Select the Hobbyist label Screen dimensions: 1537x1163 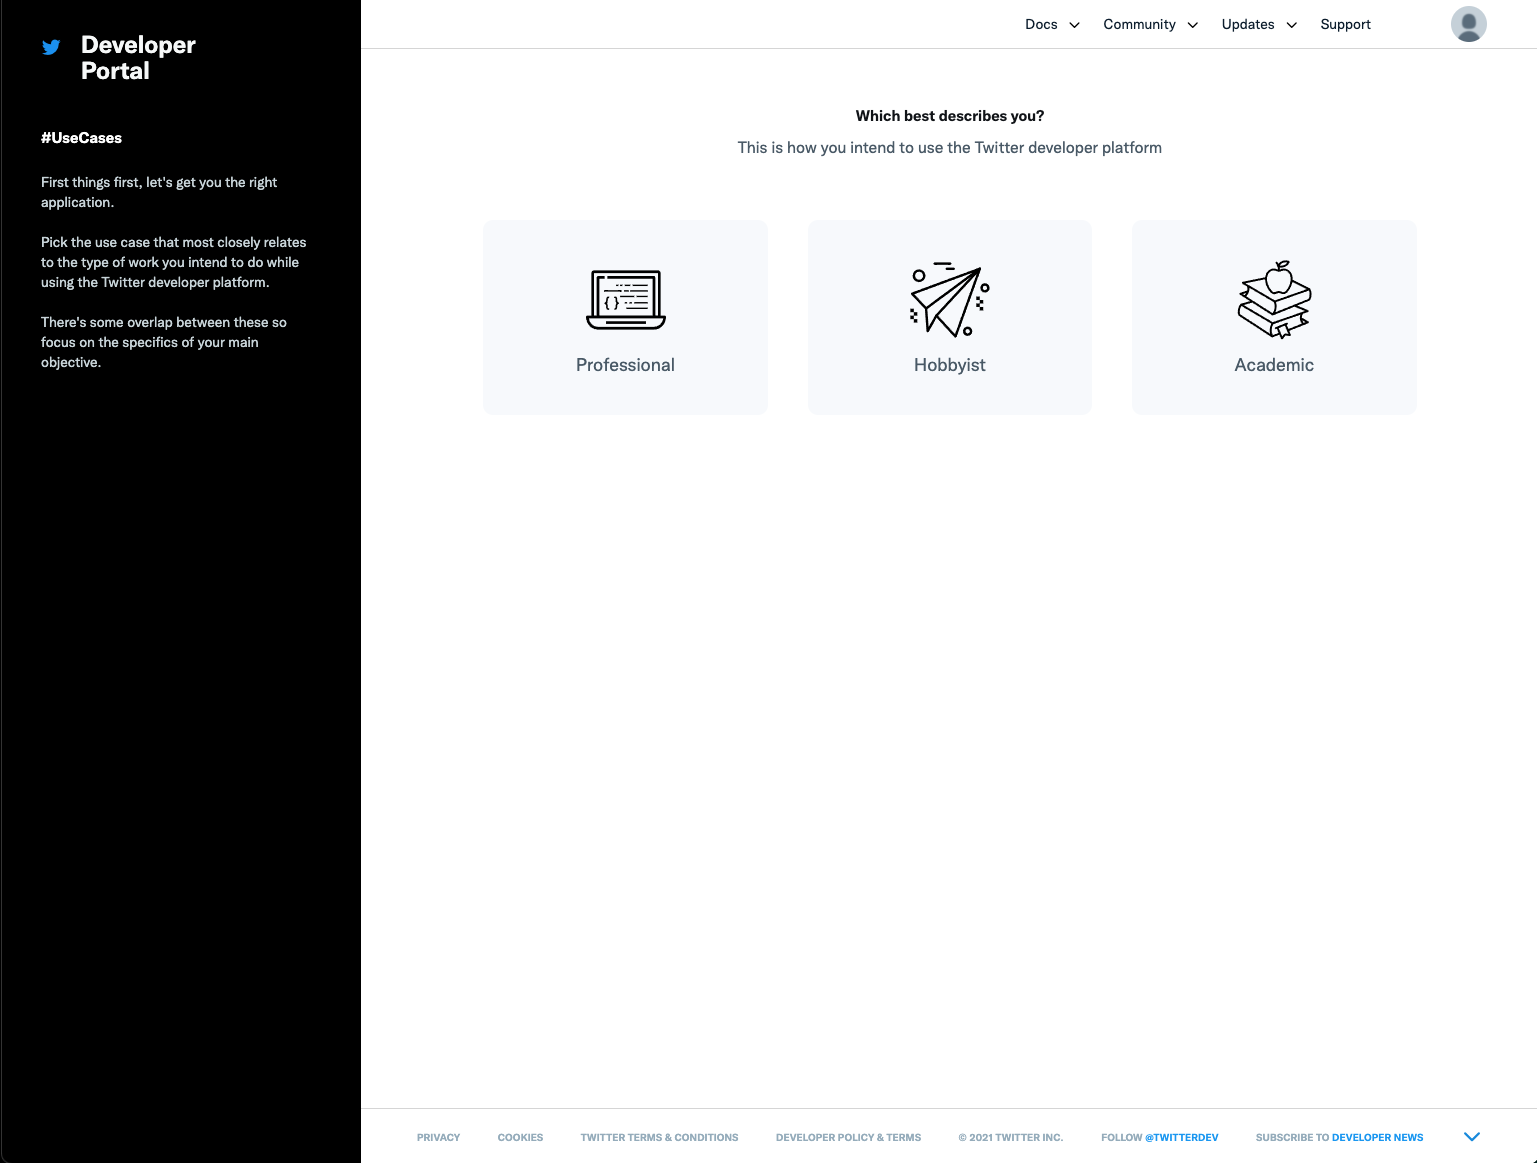(949, 365)
